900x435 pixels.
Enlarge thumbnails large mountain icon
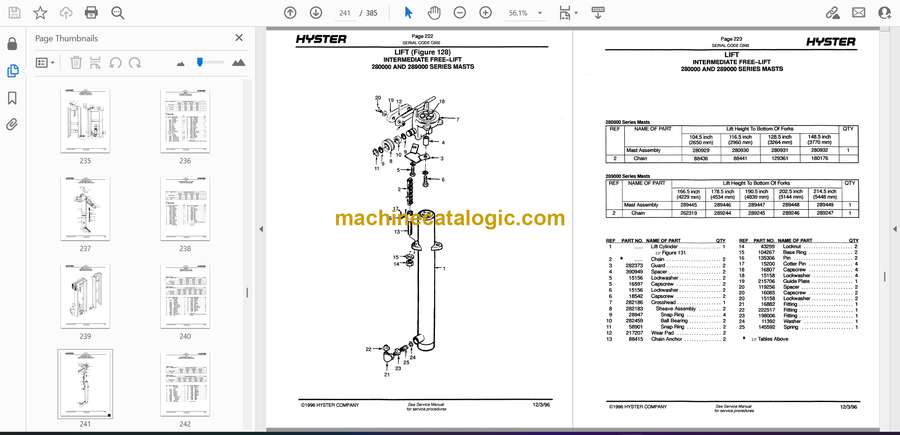pyautogui.click(x=239, y=63)
